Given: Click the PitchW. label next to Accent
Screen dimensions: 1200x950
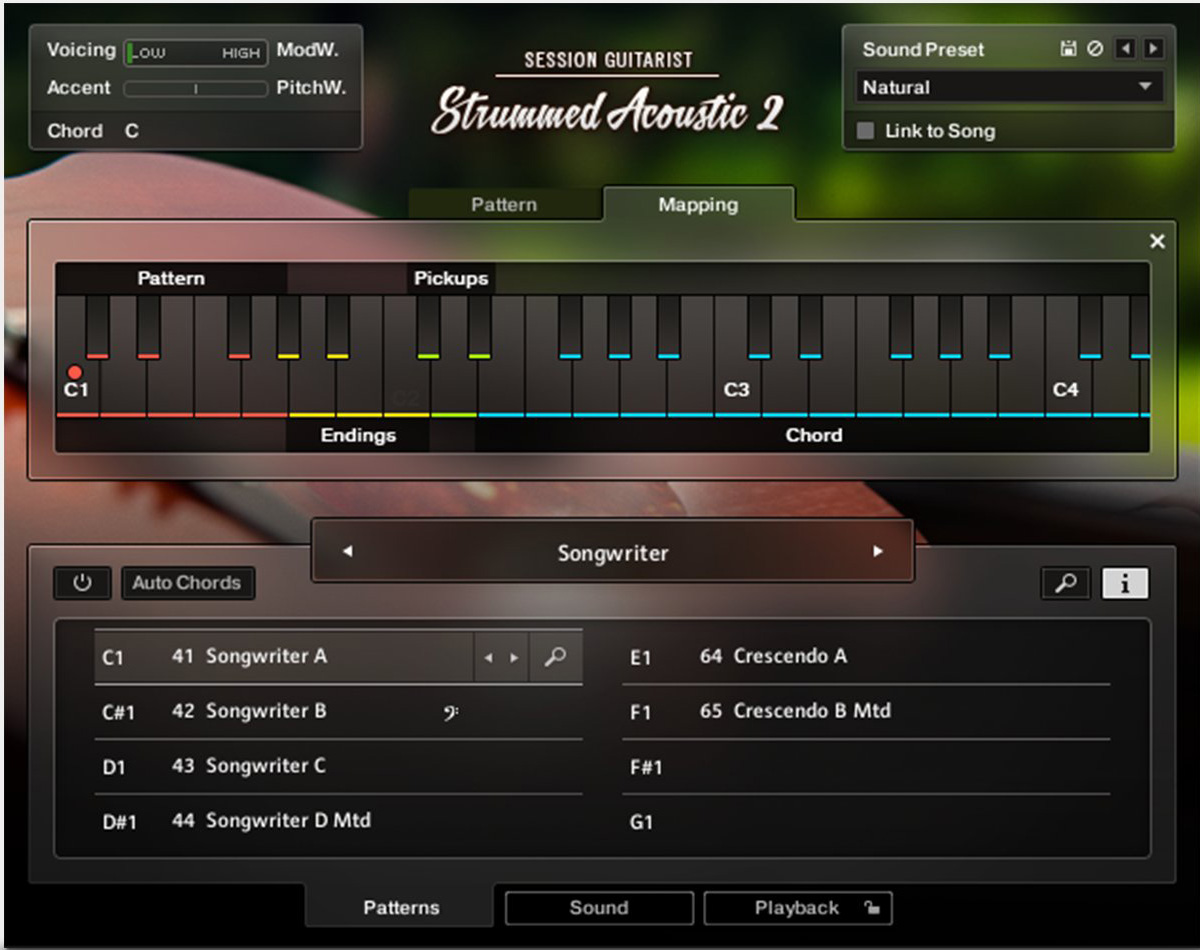Looking at the screenshot, I should 311,88.
